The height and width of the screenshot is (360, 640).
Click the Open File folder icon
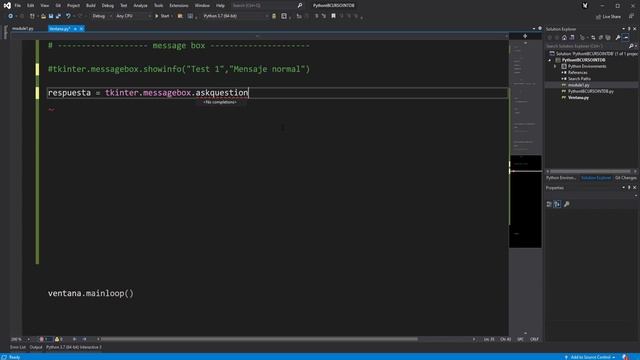pyautogui.click(x=43, y=16)
